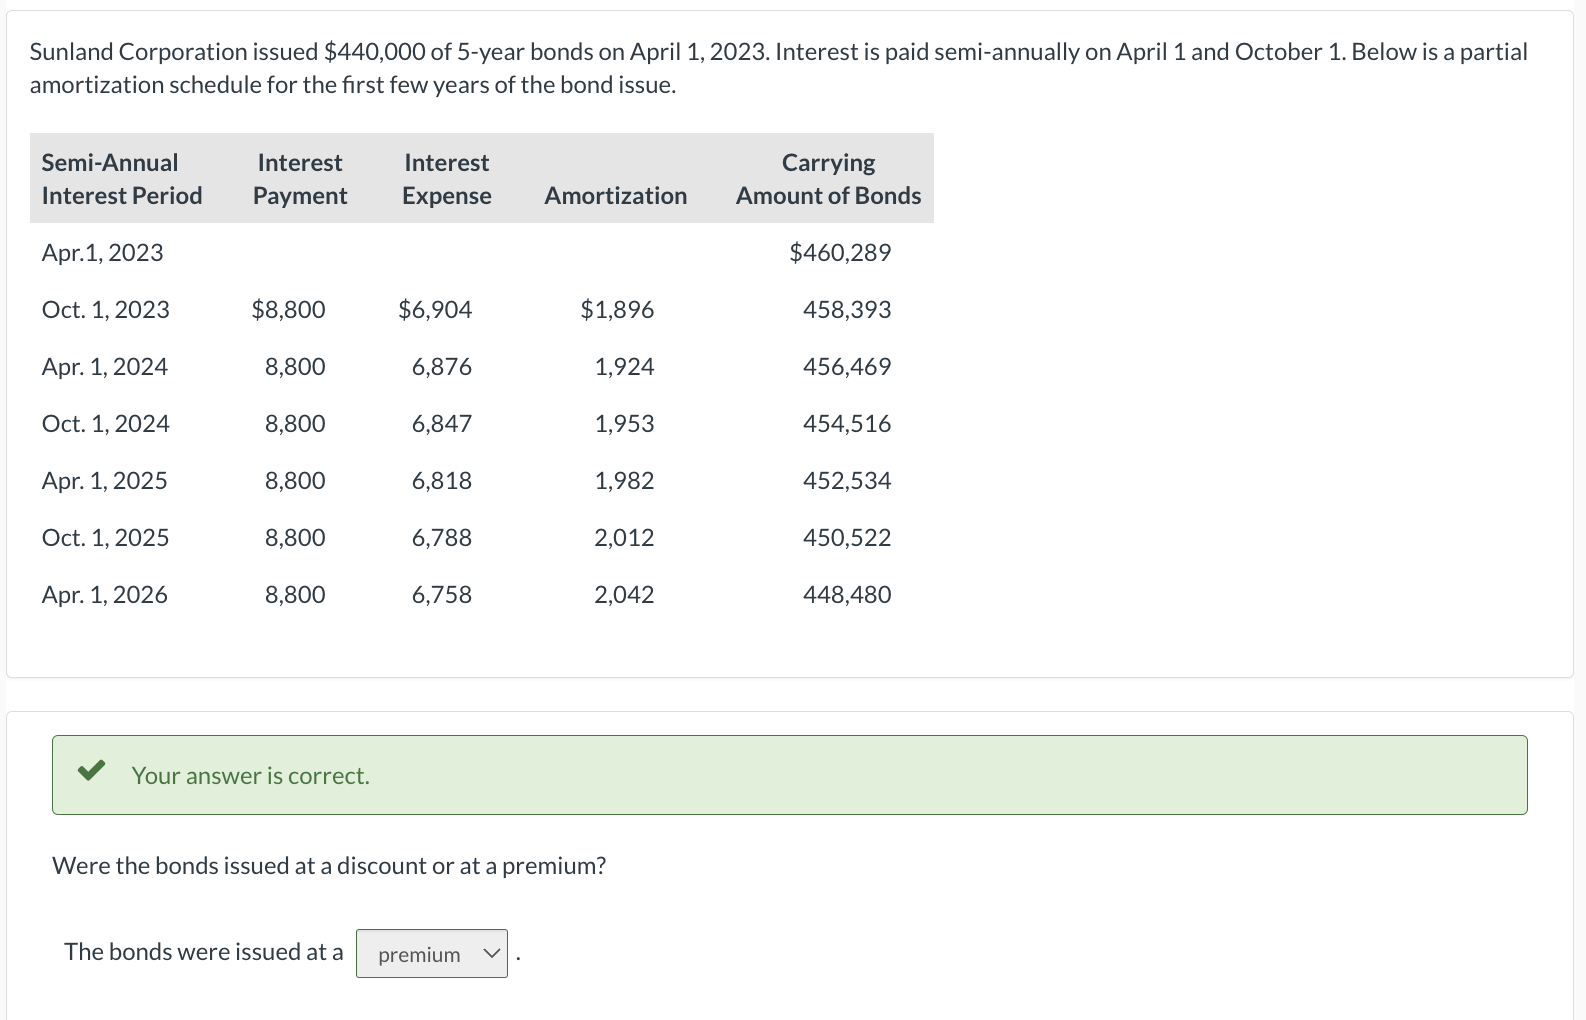
Task: Click the 6,847 interest expense value
Action: click(442, 424)
